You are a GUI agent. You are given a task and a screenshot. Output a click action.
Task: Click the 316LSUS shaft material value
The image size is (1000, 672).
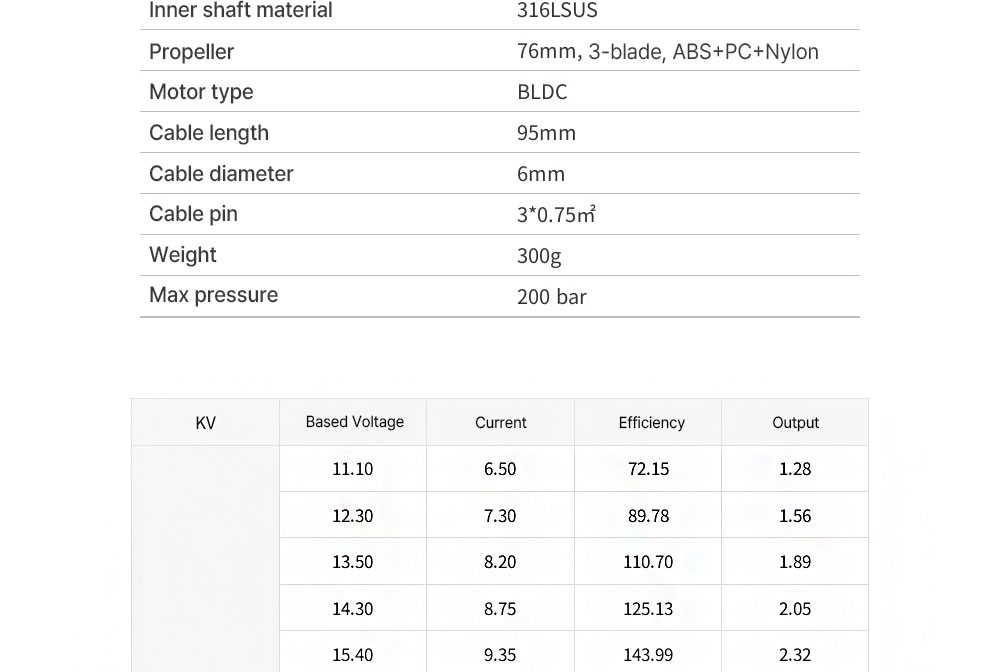(x=557, y=11)
